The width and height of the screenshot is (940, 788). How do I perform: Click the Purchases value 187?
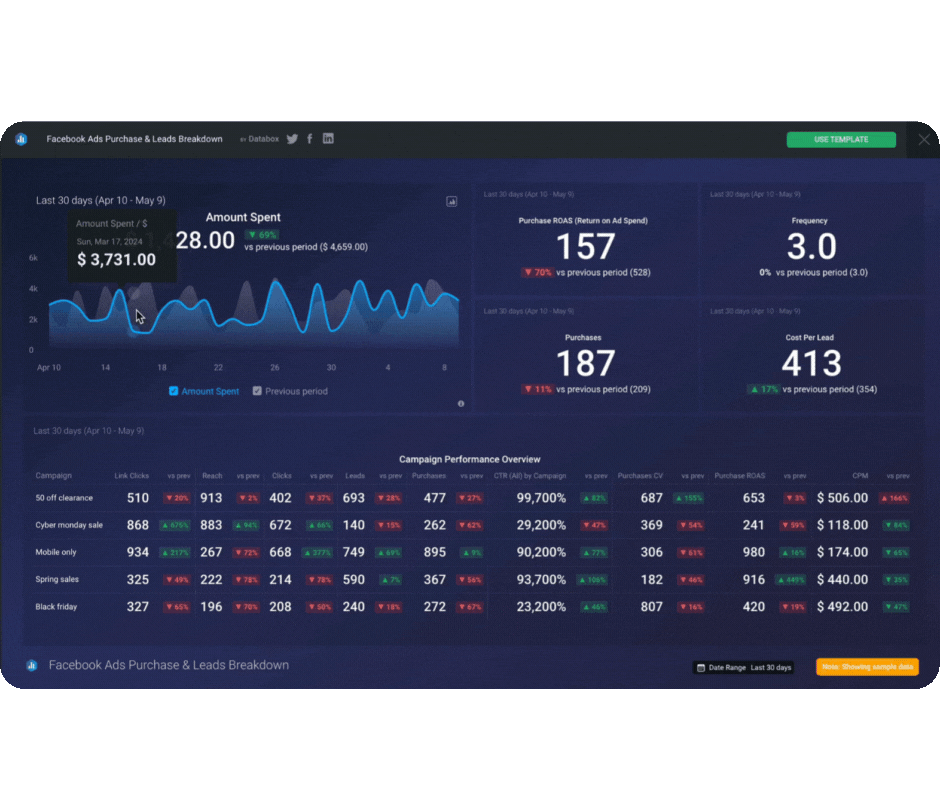(x=585, y=363)
